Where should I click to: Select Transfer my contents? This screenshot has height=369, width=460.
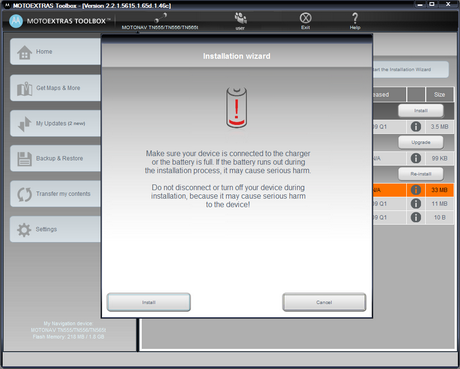point(56,194)
